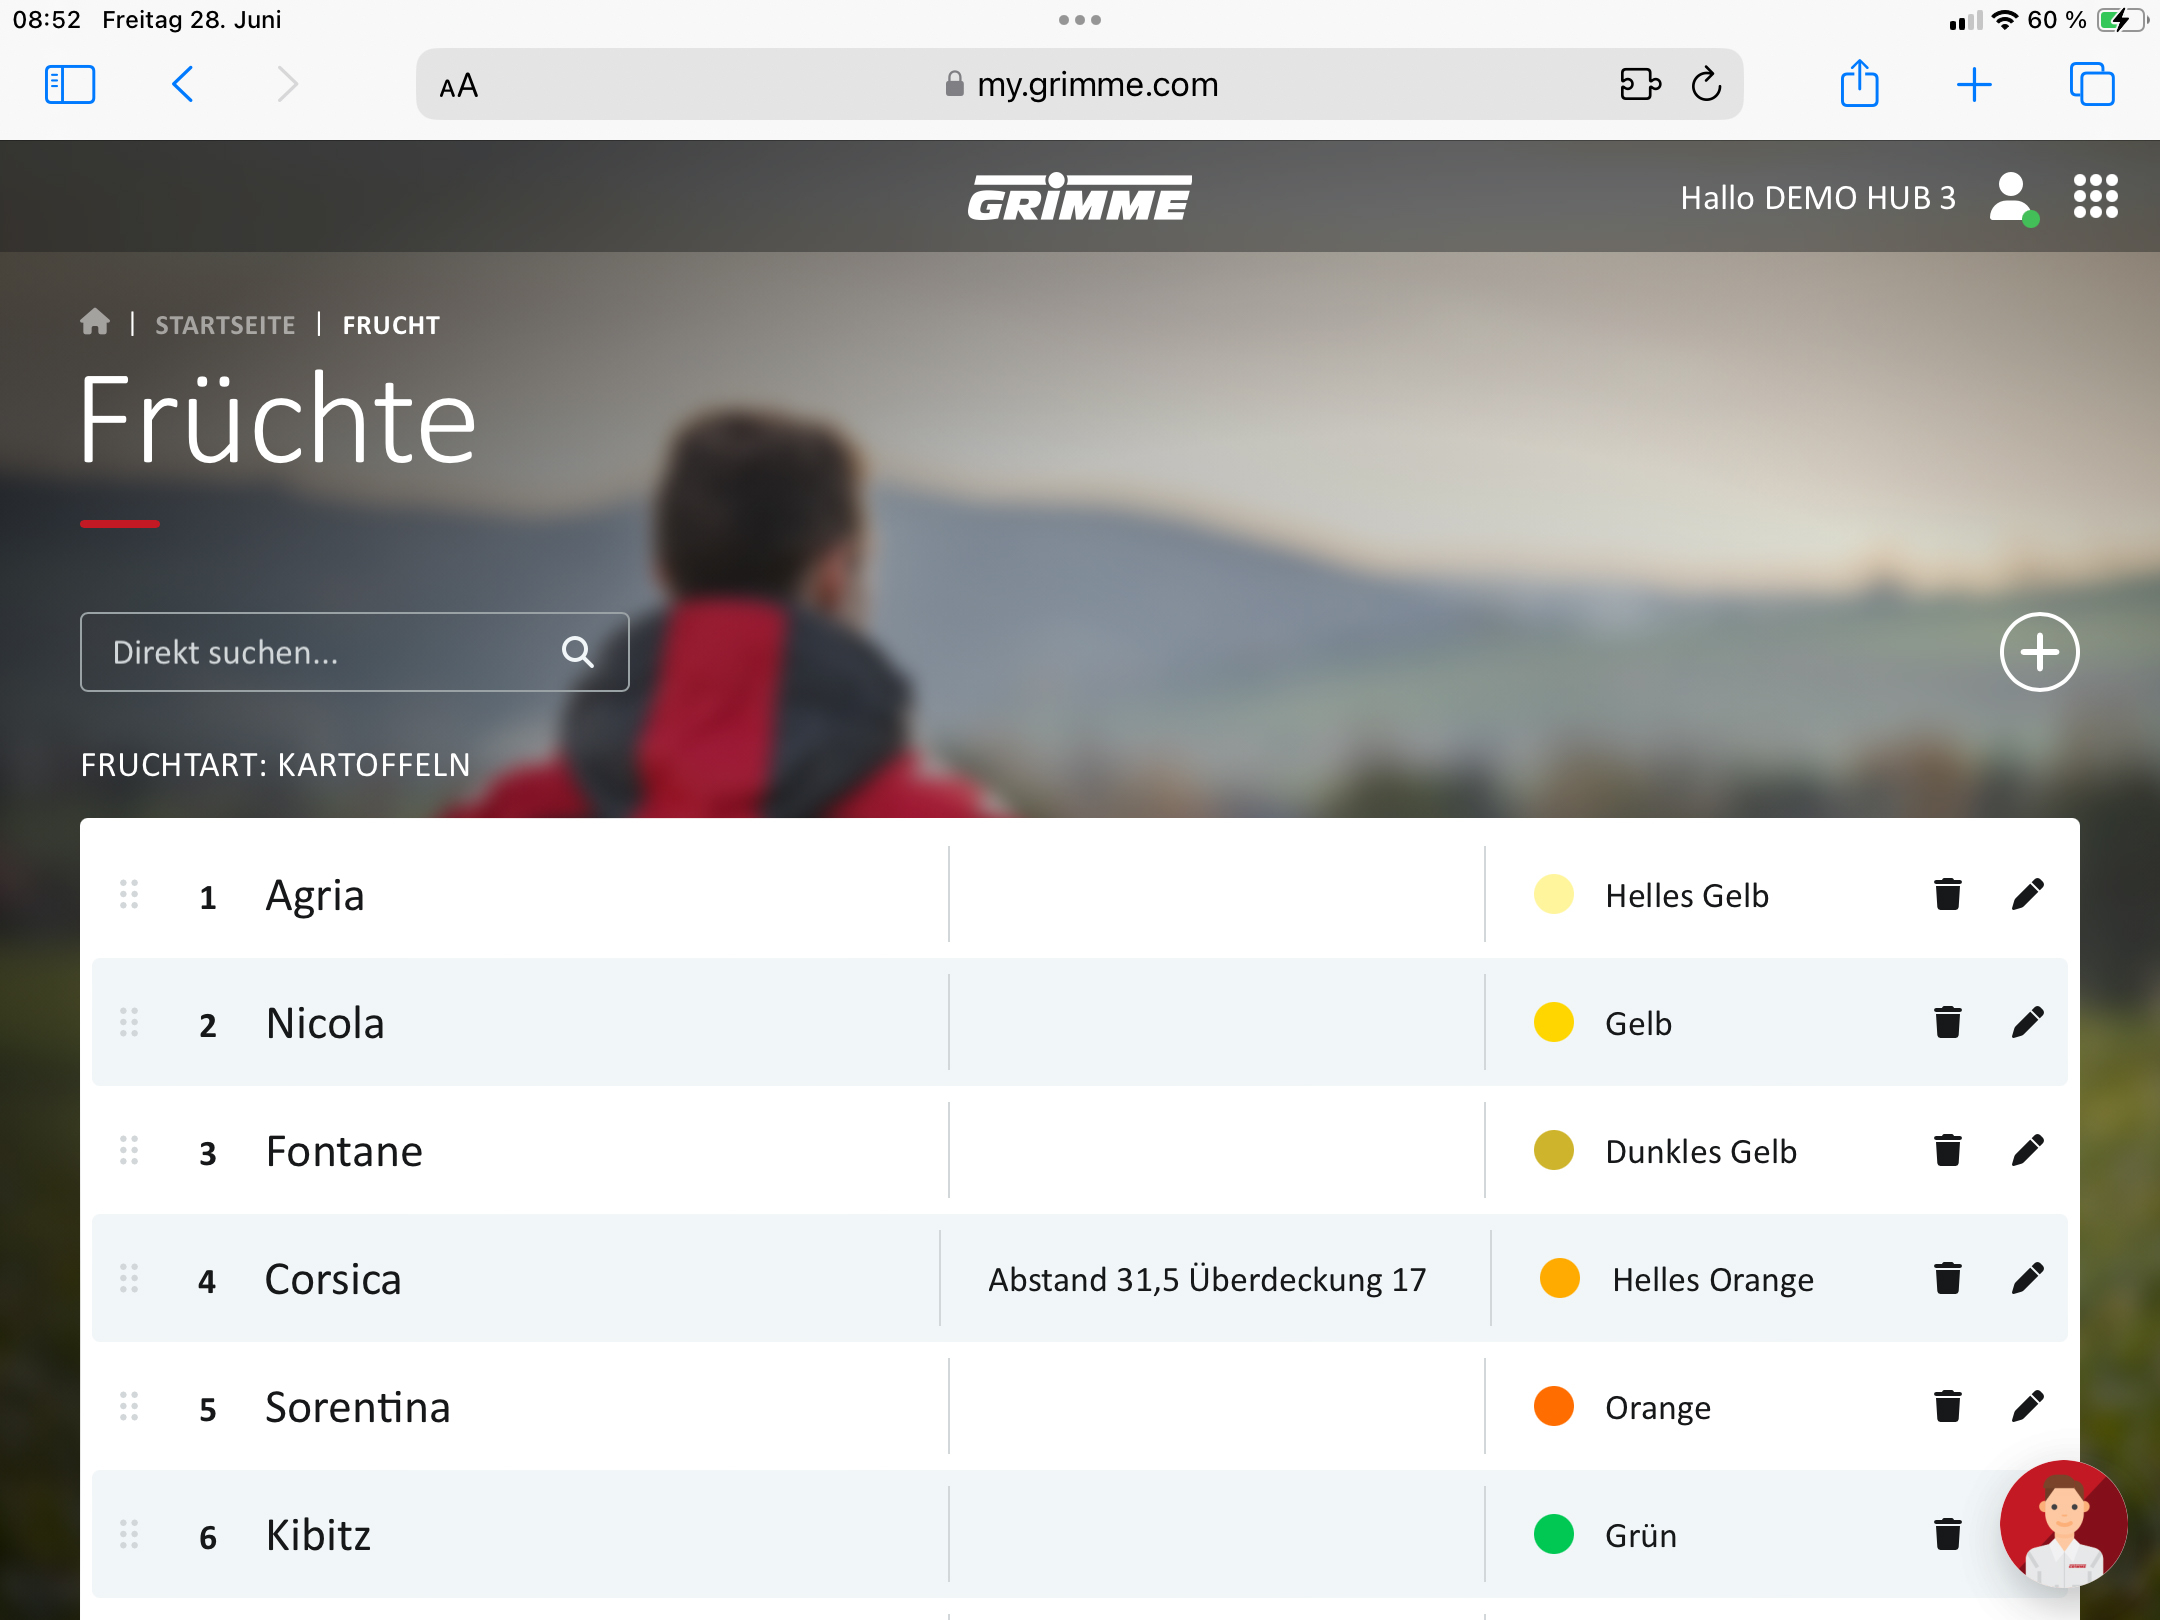Open the AA reader options
This screenshot has height=1620, width=2160.
click(459, 86)
